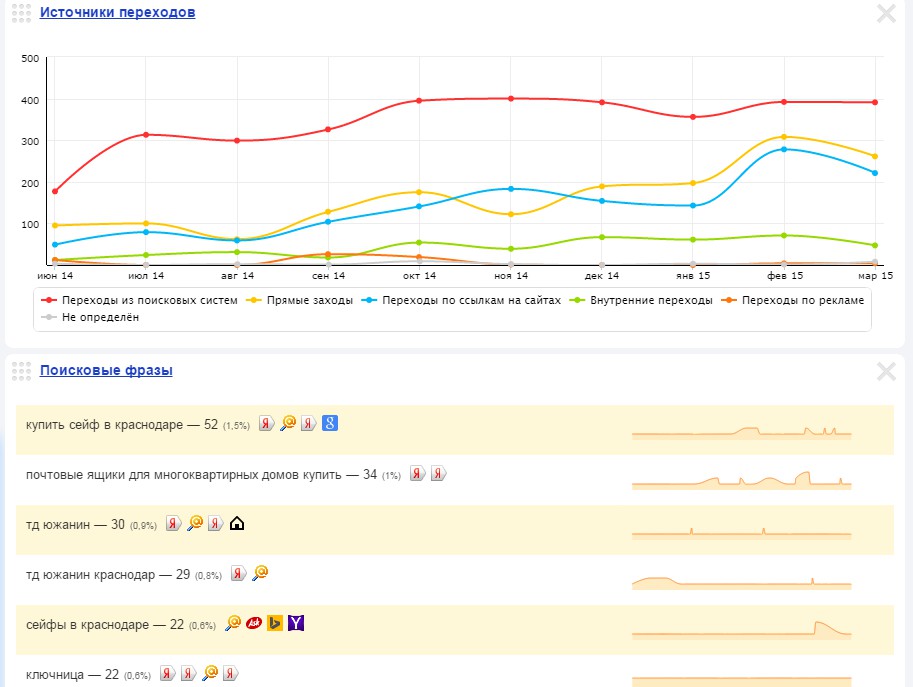Screen dimensions: 913x687
Task: Click Mail.ru icon in купить сейф в краснодаре row
Action: (x=288, y=423)
